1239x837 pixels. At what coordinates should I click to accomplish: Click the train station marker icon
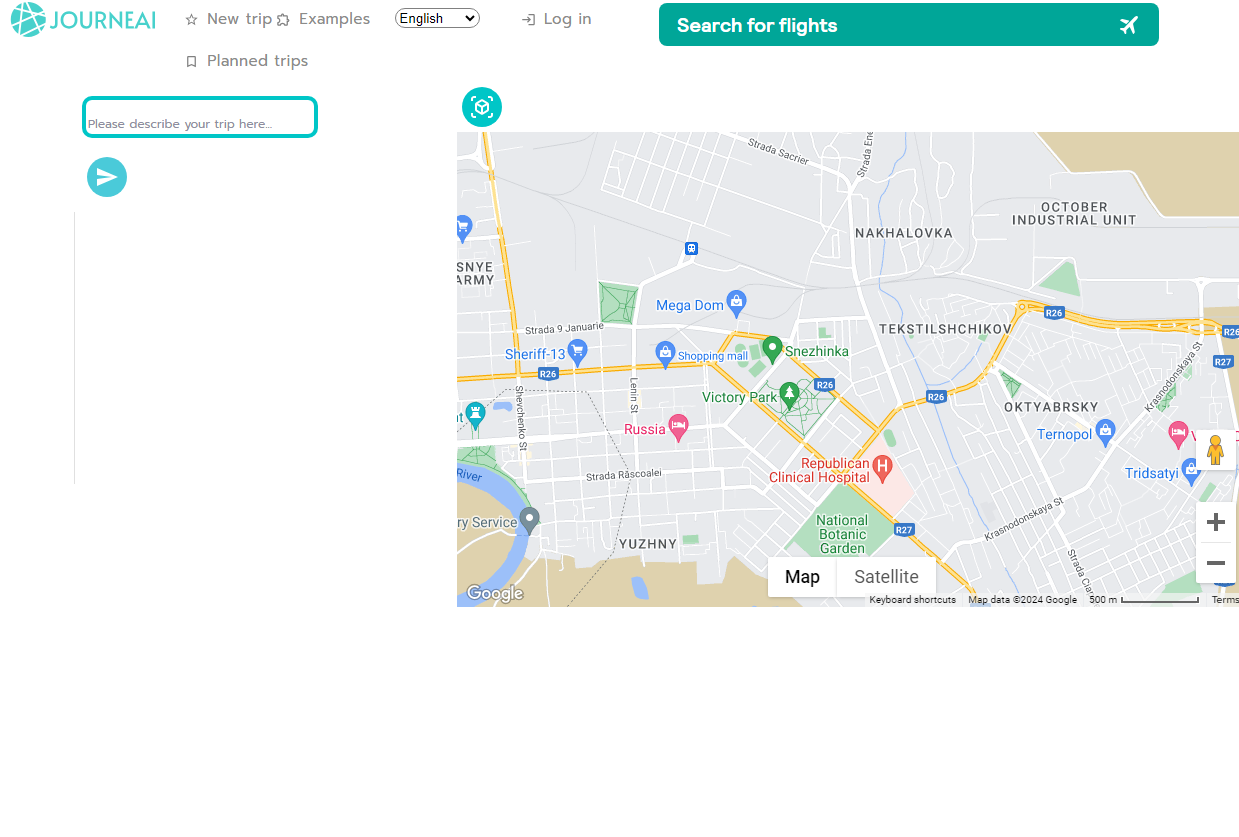(691, 248)
